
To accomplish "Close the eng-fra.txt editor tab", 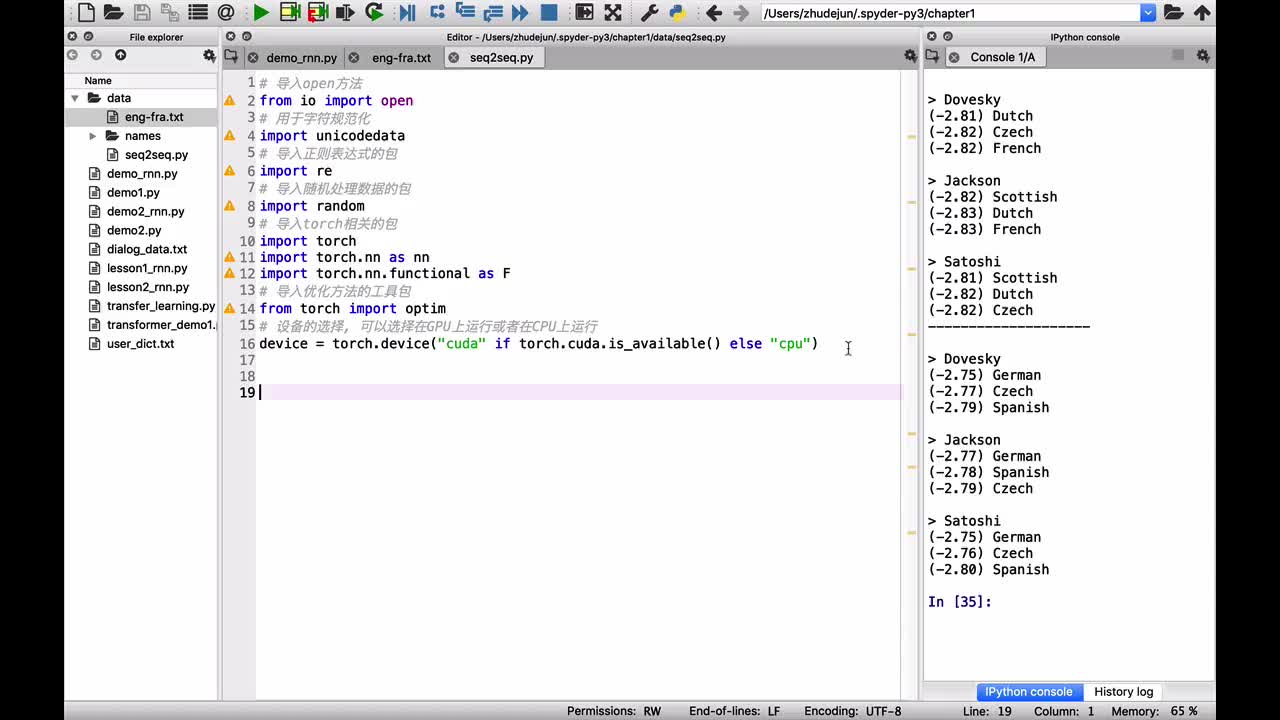I will tap(354, 58).
